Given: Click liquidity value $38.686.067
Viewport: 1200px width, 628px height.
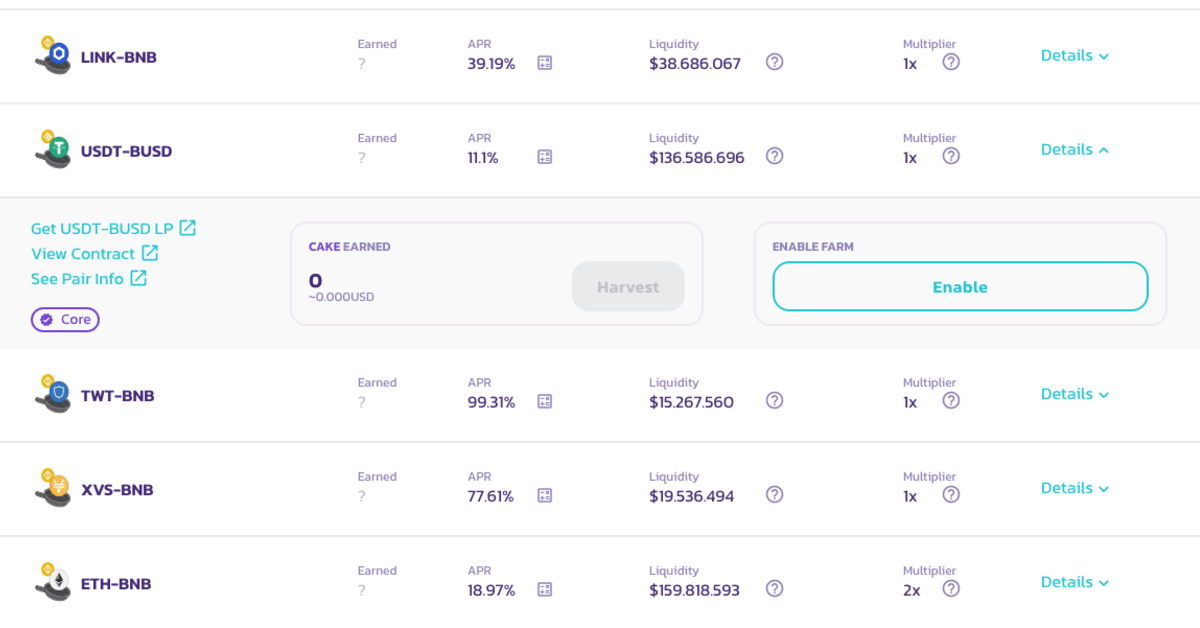Looking at the screenshot, I should pos(695,64).
